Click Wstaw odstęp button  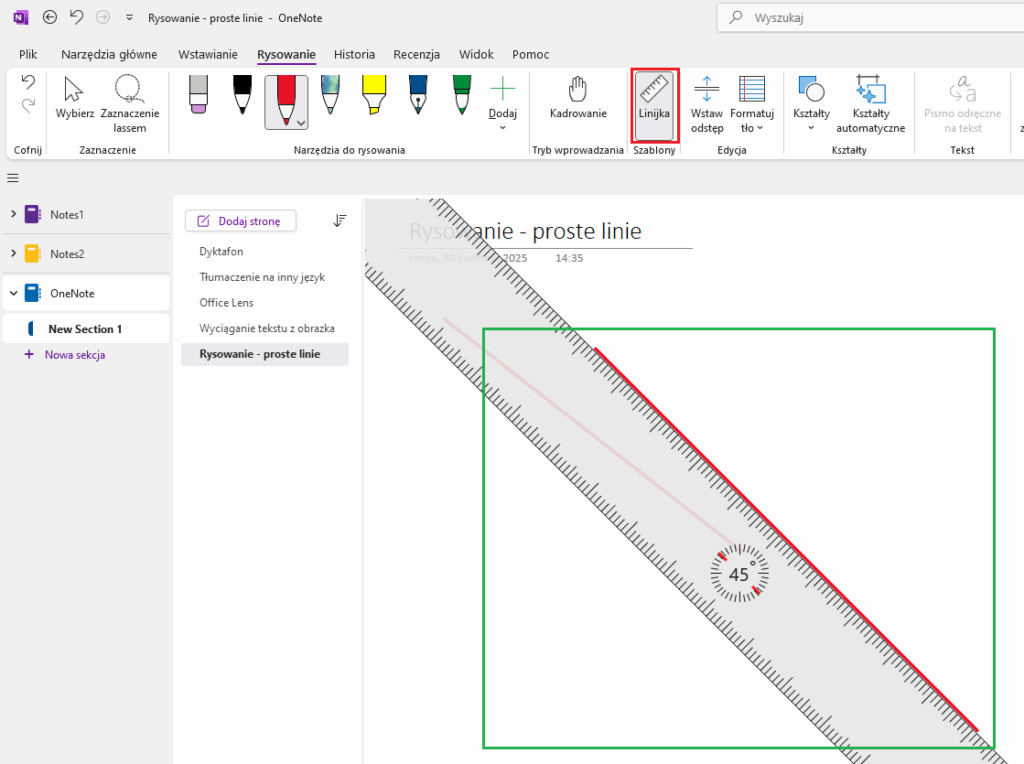[x=707, y=104]
